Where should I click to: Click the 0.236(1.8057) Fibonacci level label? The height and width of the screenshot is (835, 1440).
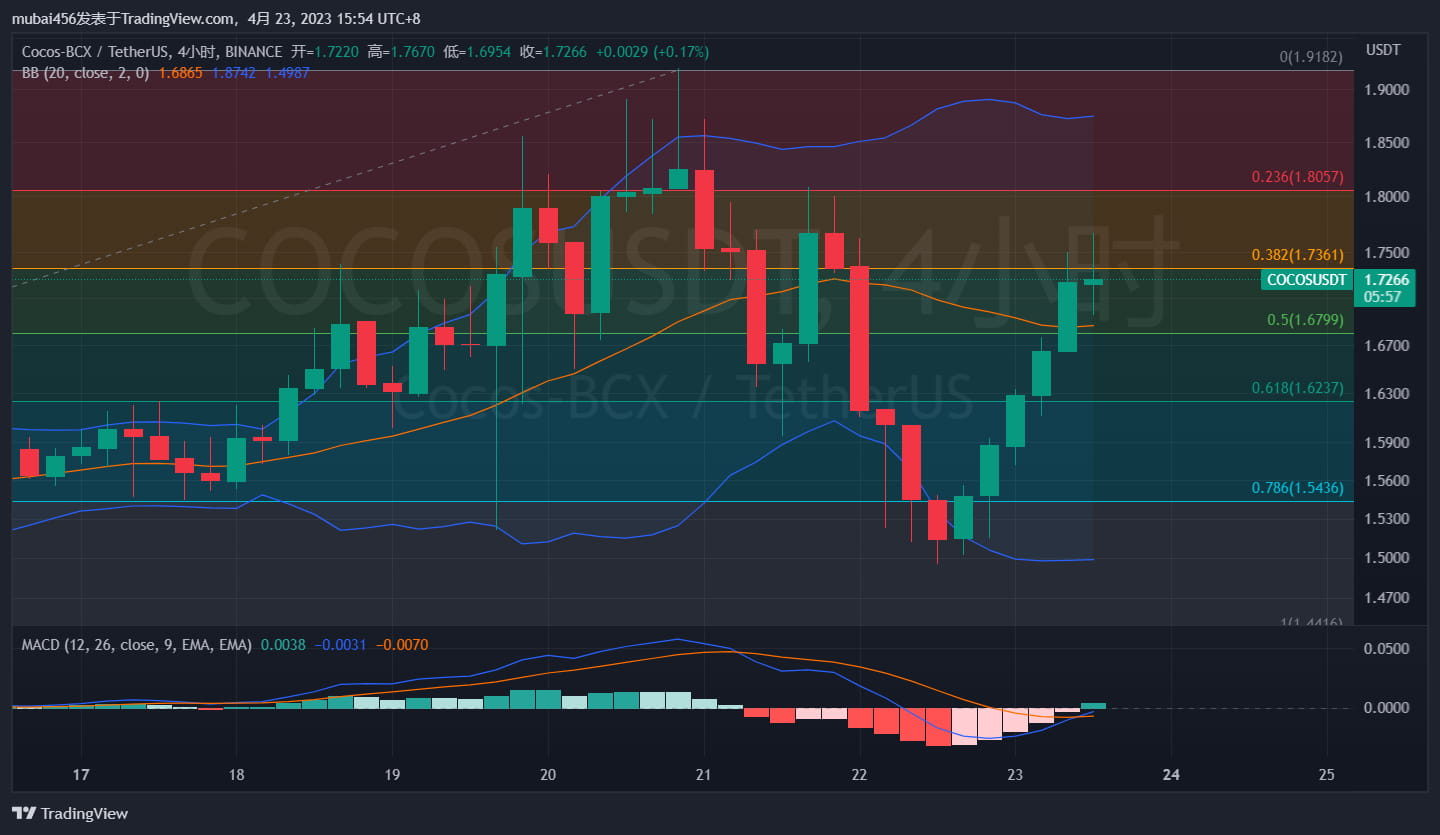click(x=1297, y=177)
